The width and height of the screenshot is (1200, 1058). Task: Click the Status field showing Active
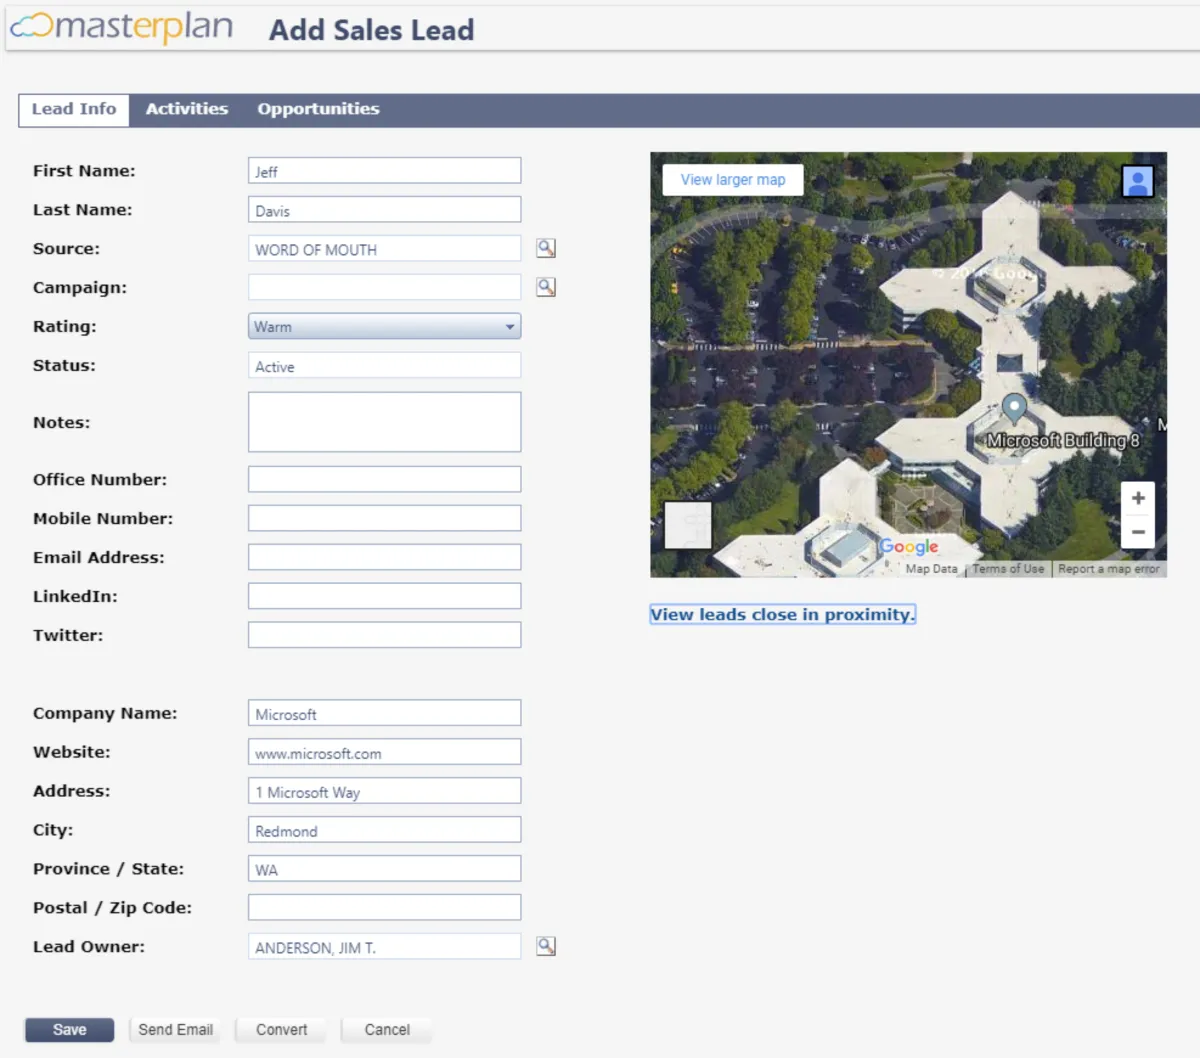click(x=384, y=365)
